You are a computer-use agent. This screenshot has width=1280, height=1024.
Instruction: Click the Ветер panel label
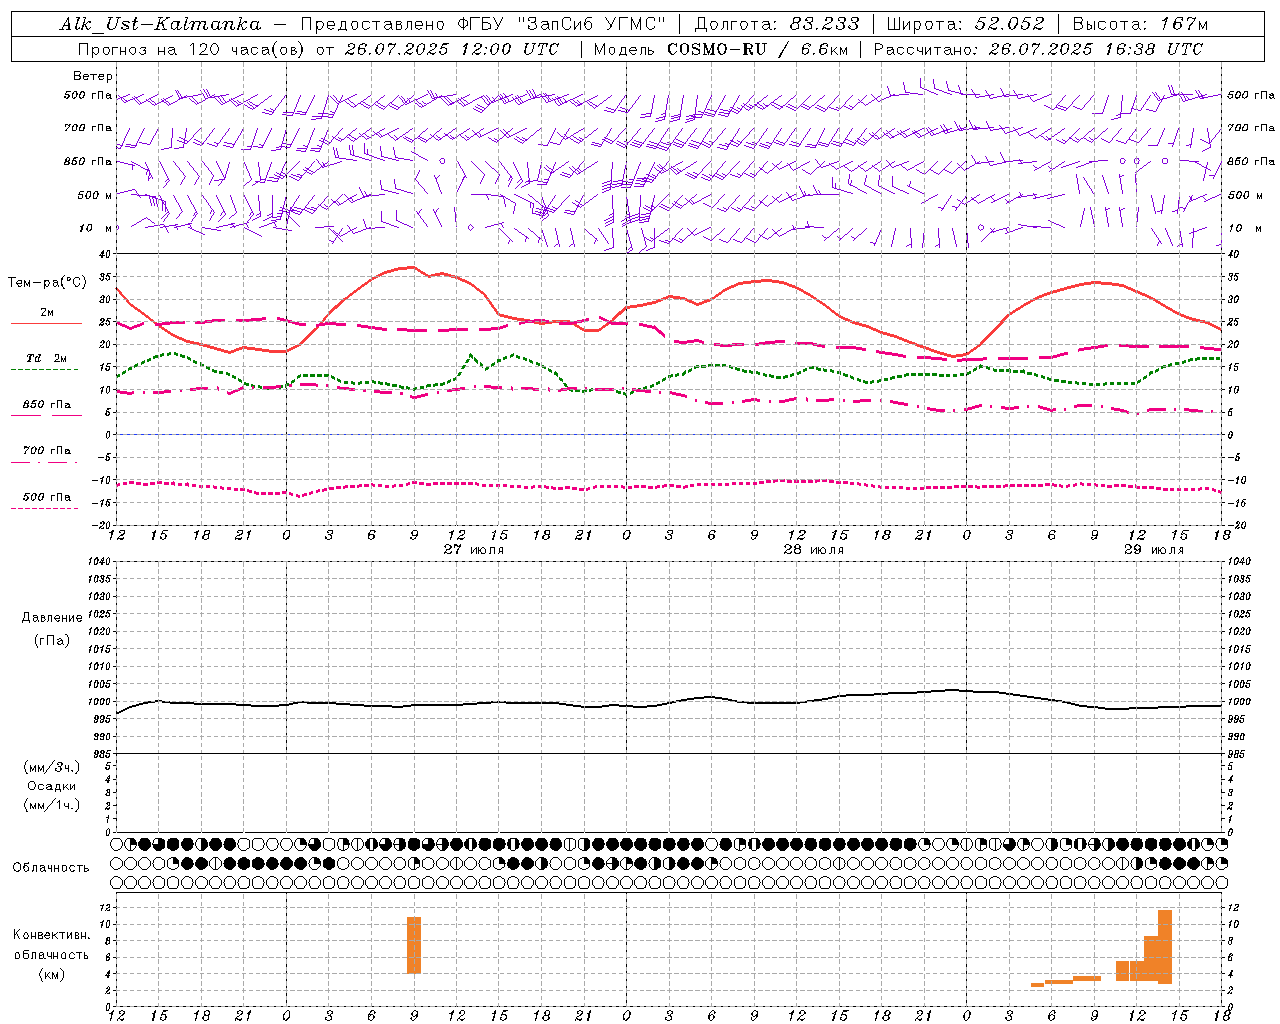tap(93, 76)
